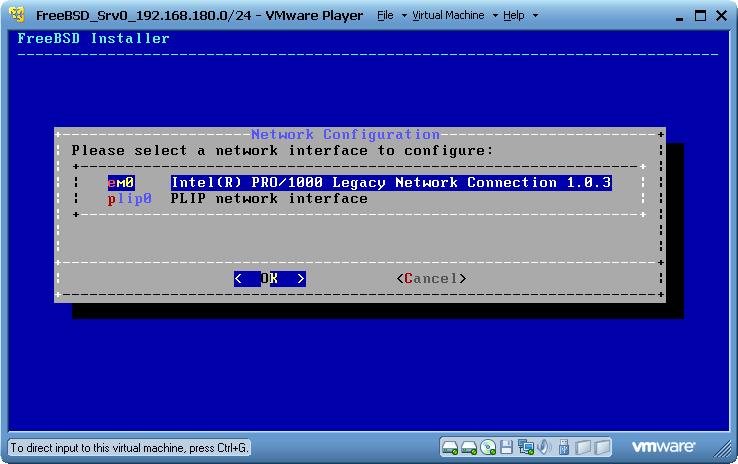Expand the Virtual Machine dropdown arrow
738x464 pixels.
click(x=495, y=16)
